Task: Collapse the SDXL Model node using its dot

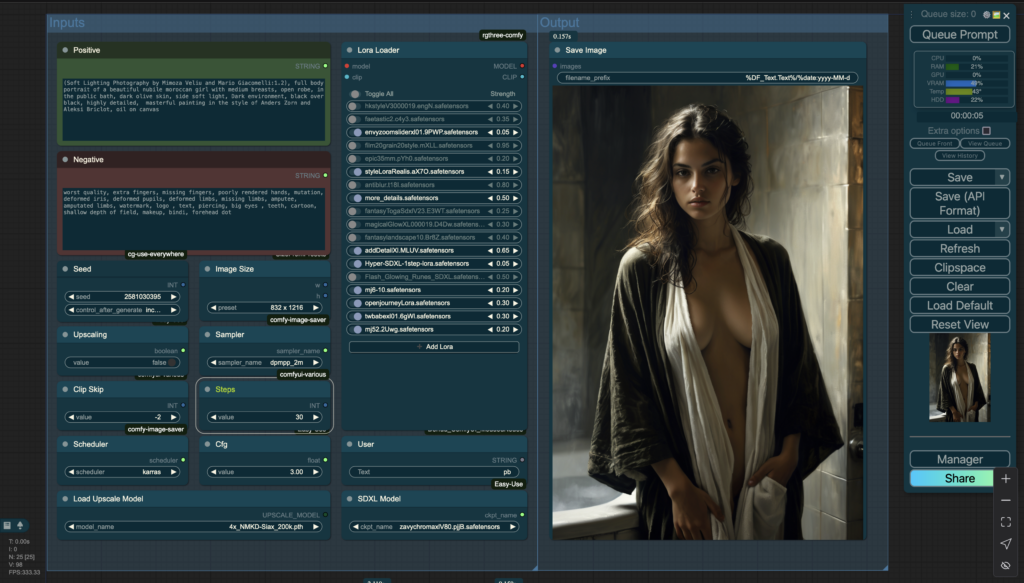Action: [x=349, y=499]
